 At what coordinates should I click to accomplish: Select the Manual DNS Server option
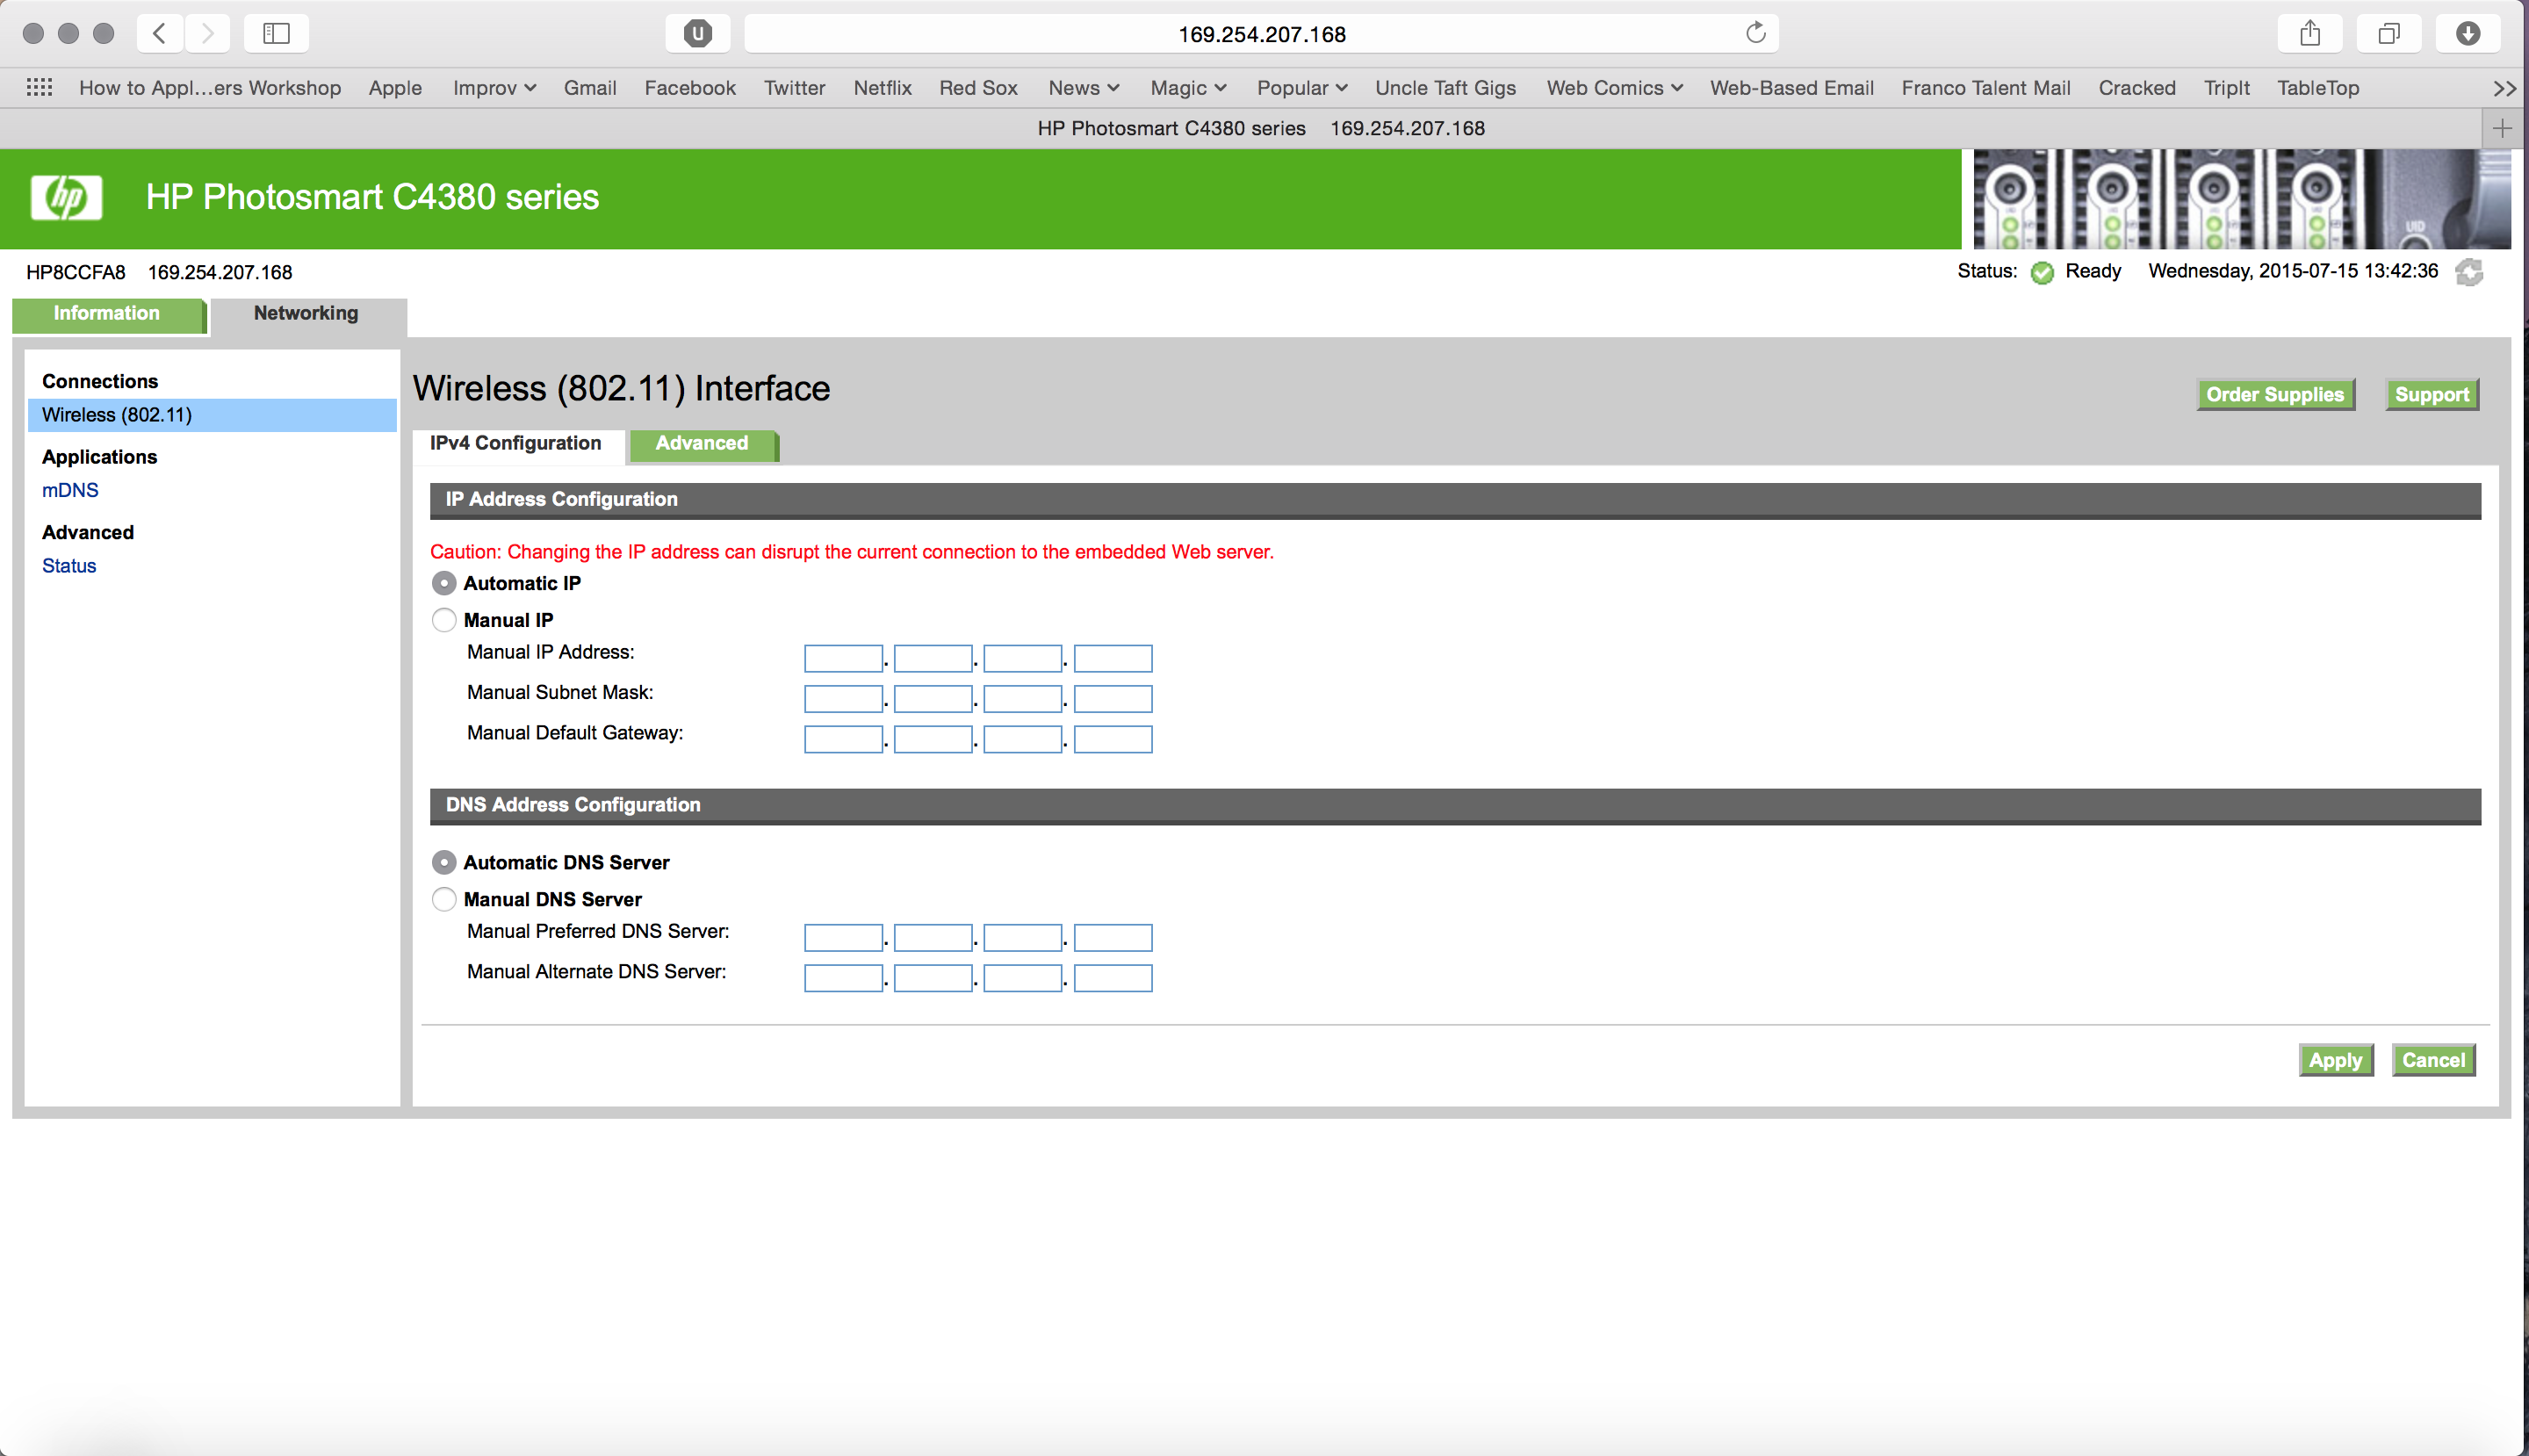coord(444,899)
